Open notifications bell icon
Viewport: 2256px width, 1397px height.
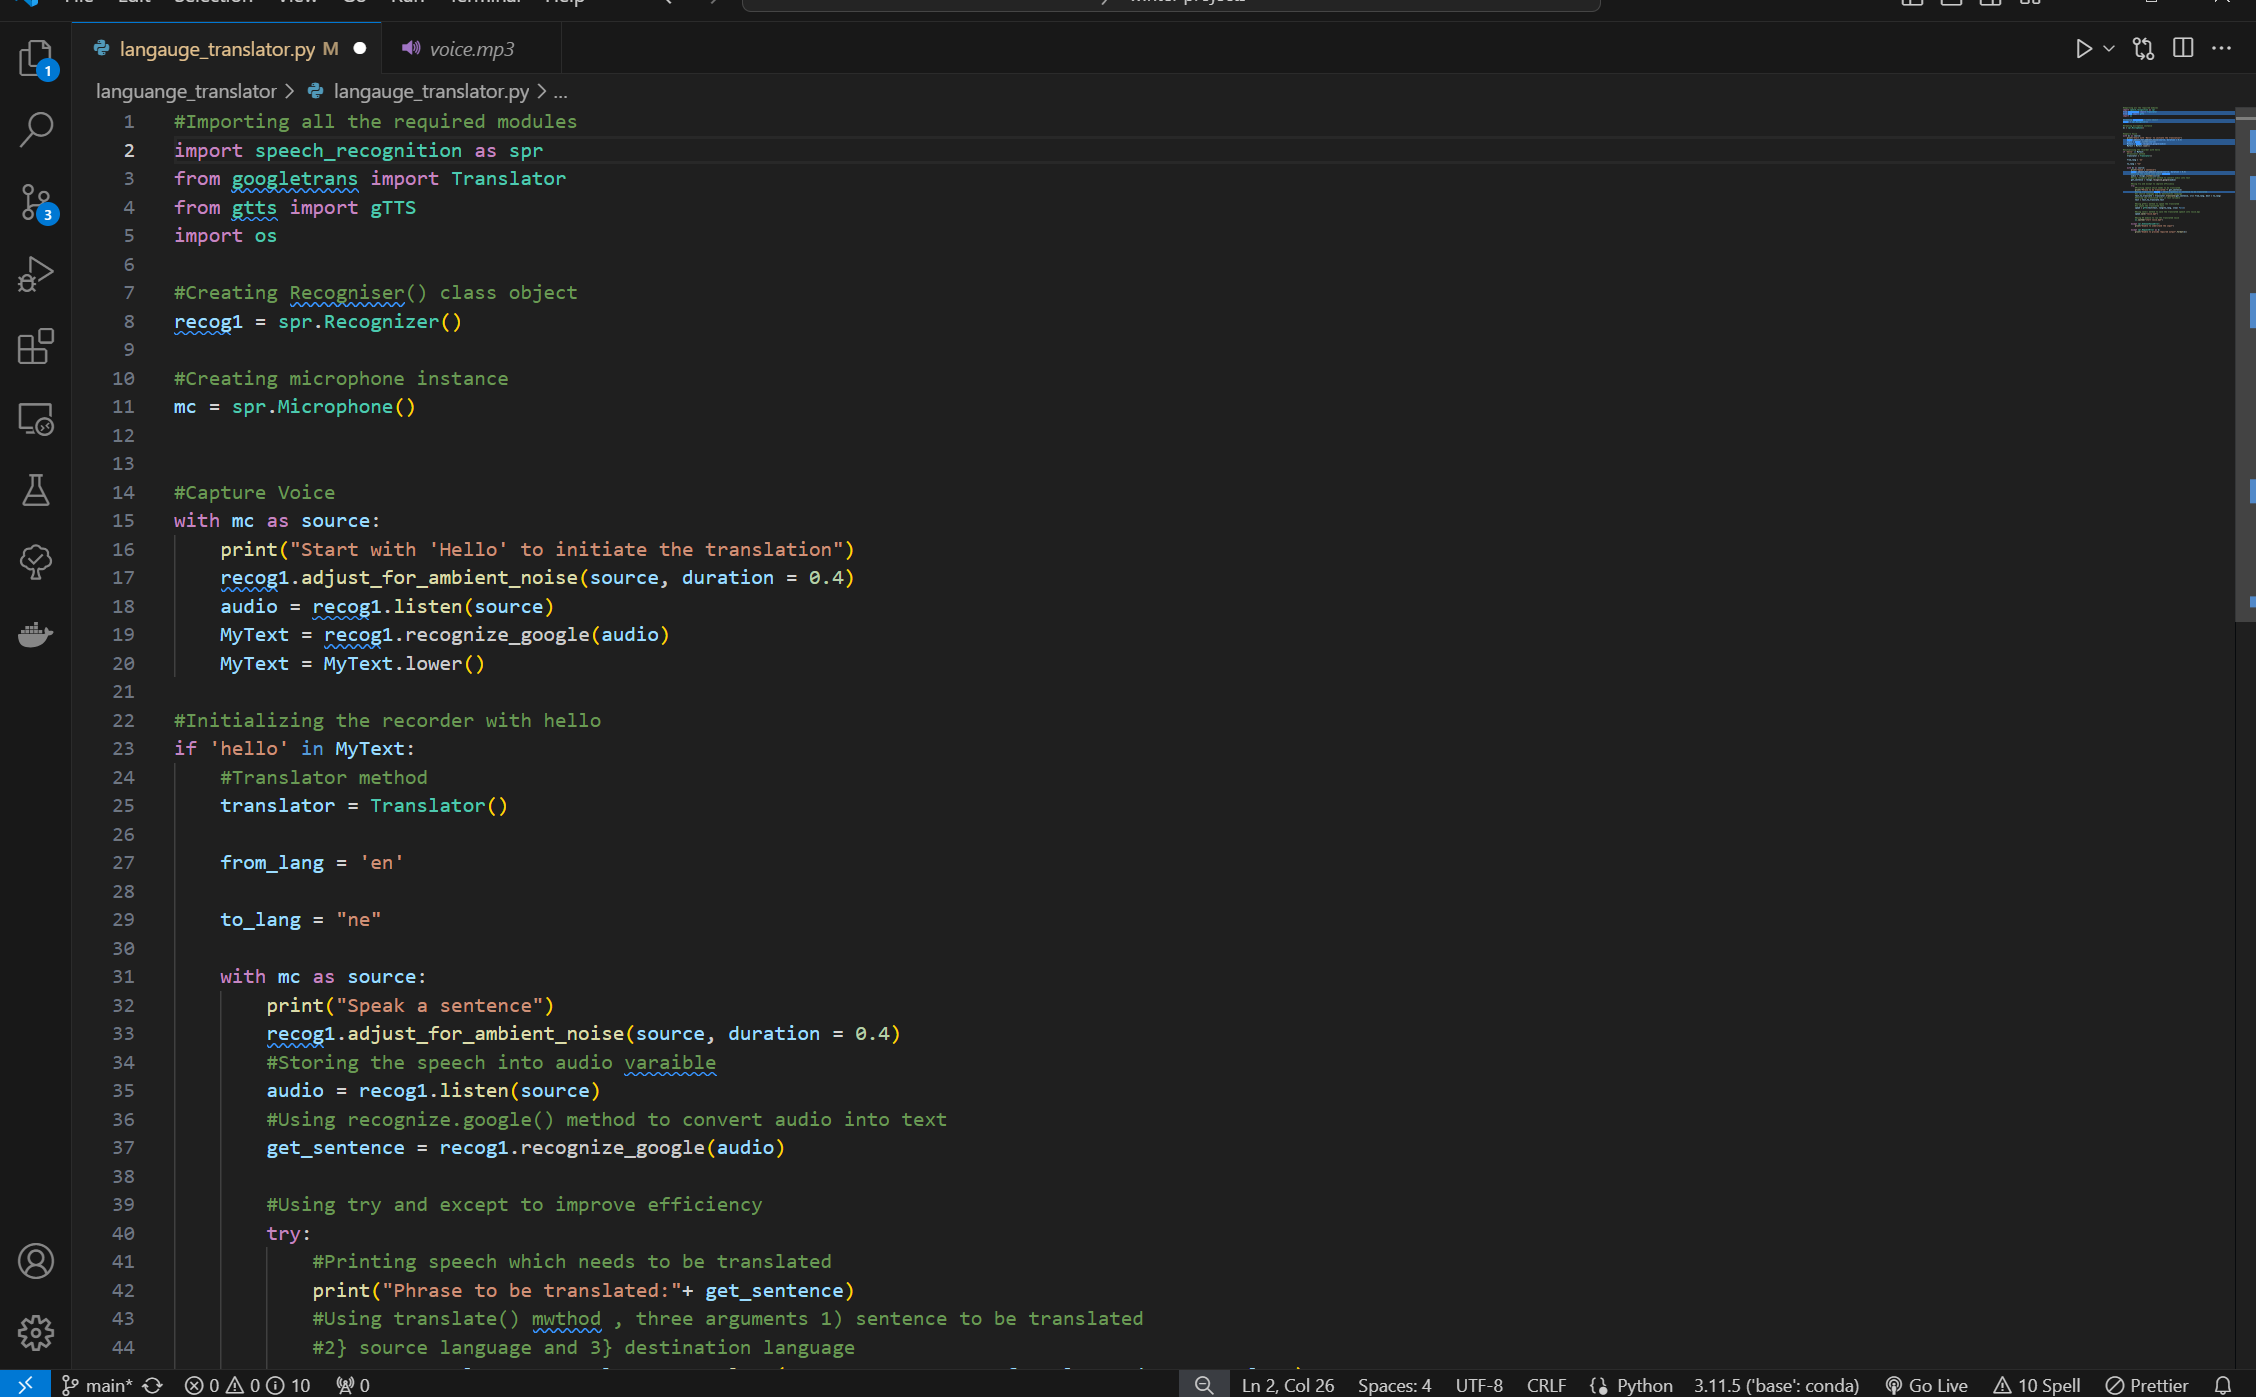(2222, 1385)
